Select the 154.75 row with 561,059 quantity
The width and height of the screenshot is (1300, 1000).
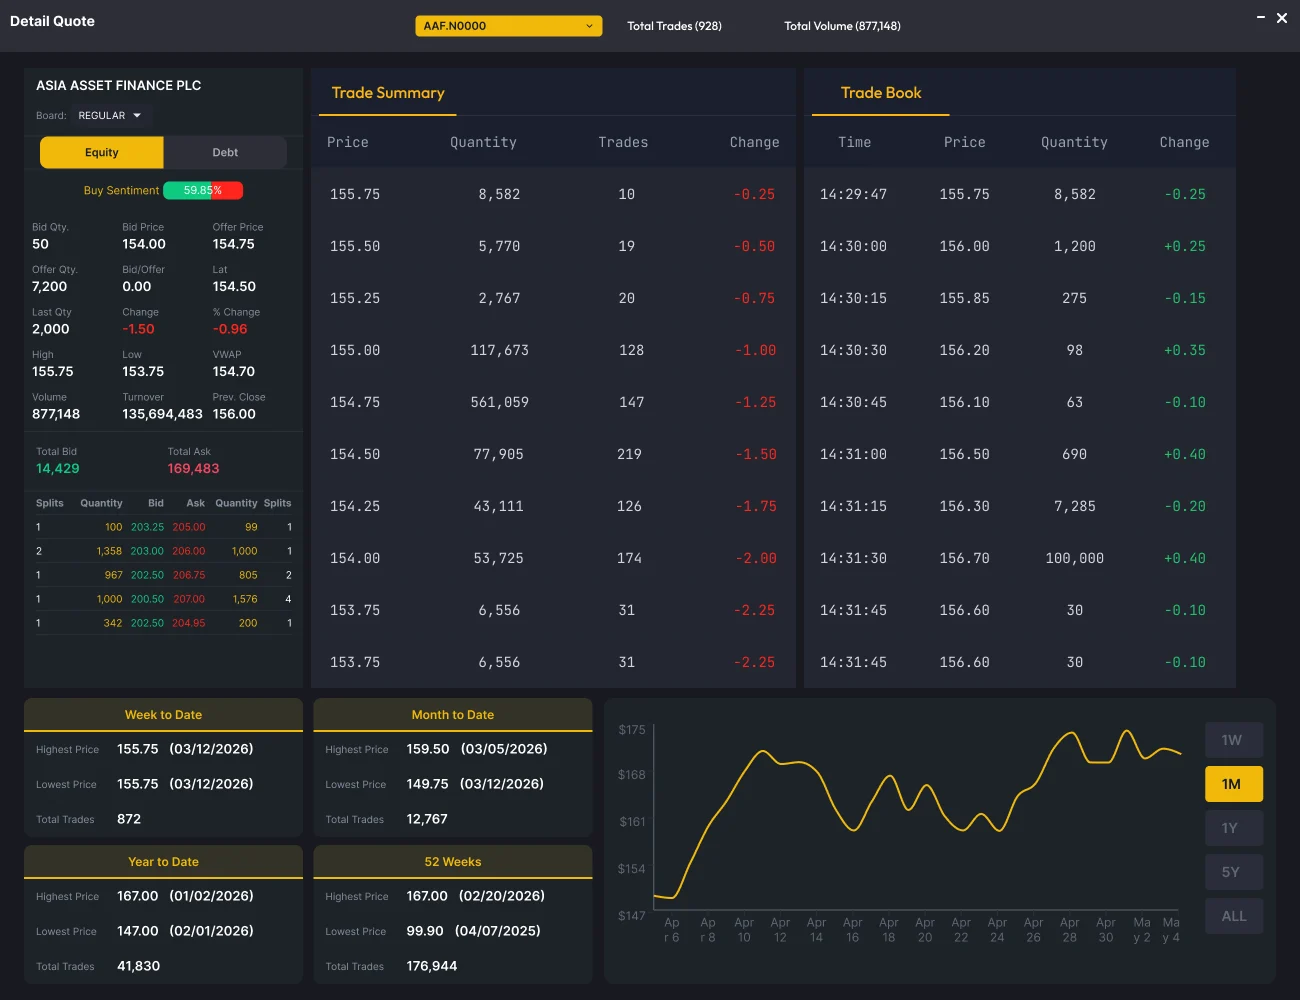coord(553,402)
